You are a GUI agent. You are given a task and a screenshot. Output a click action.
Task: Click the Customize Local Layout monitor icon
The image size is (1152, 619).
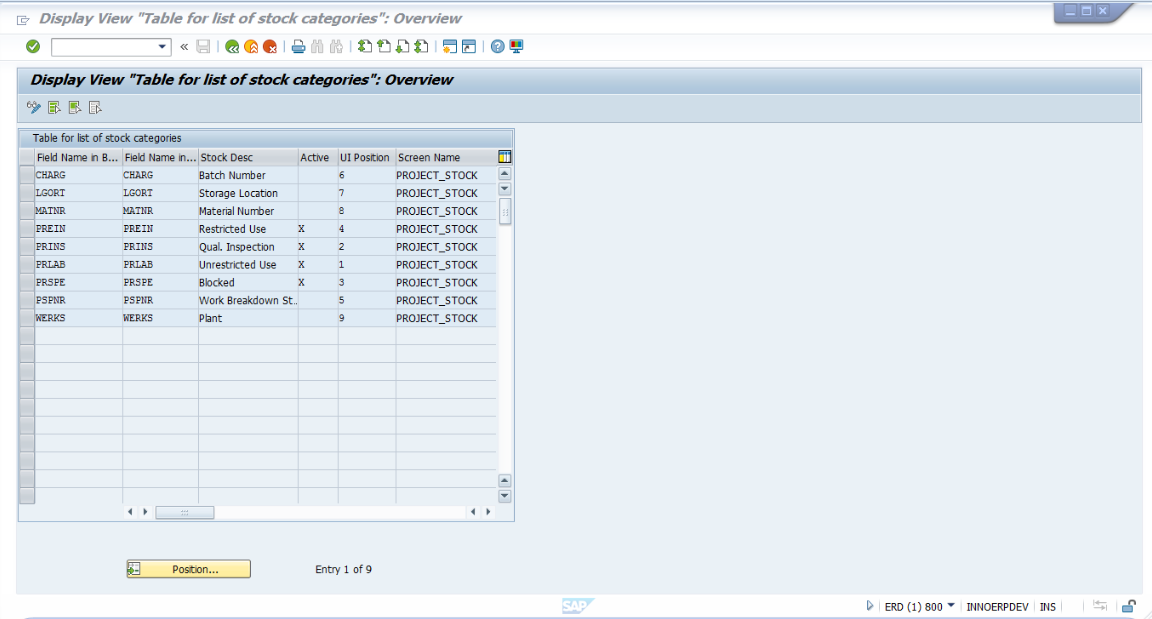516,46
